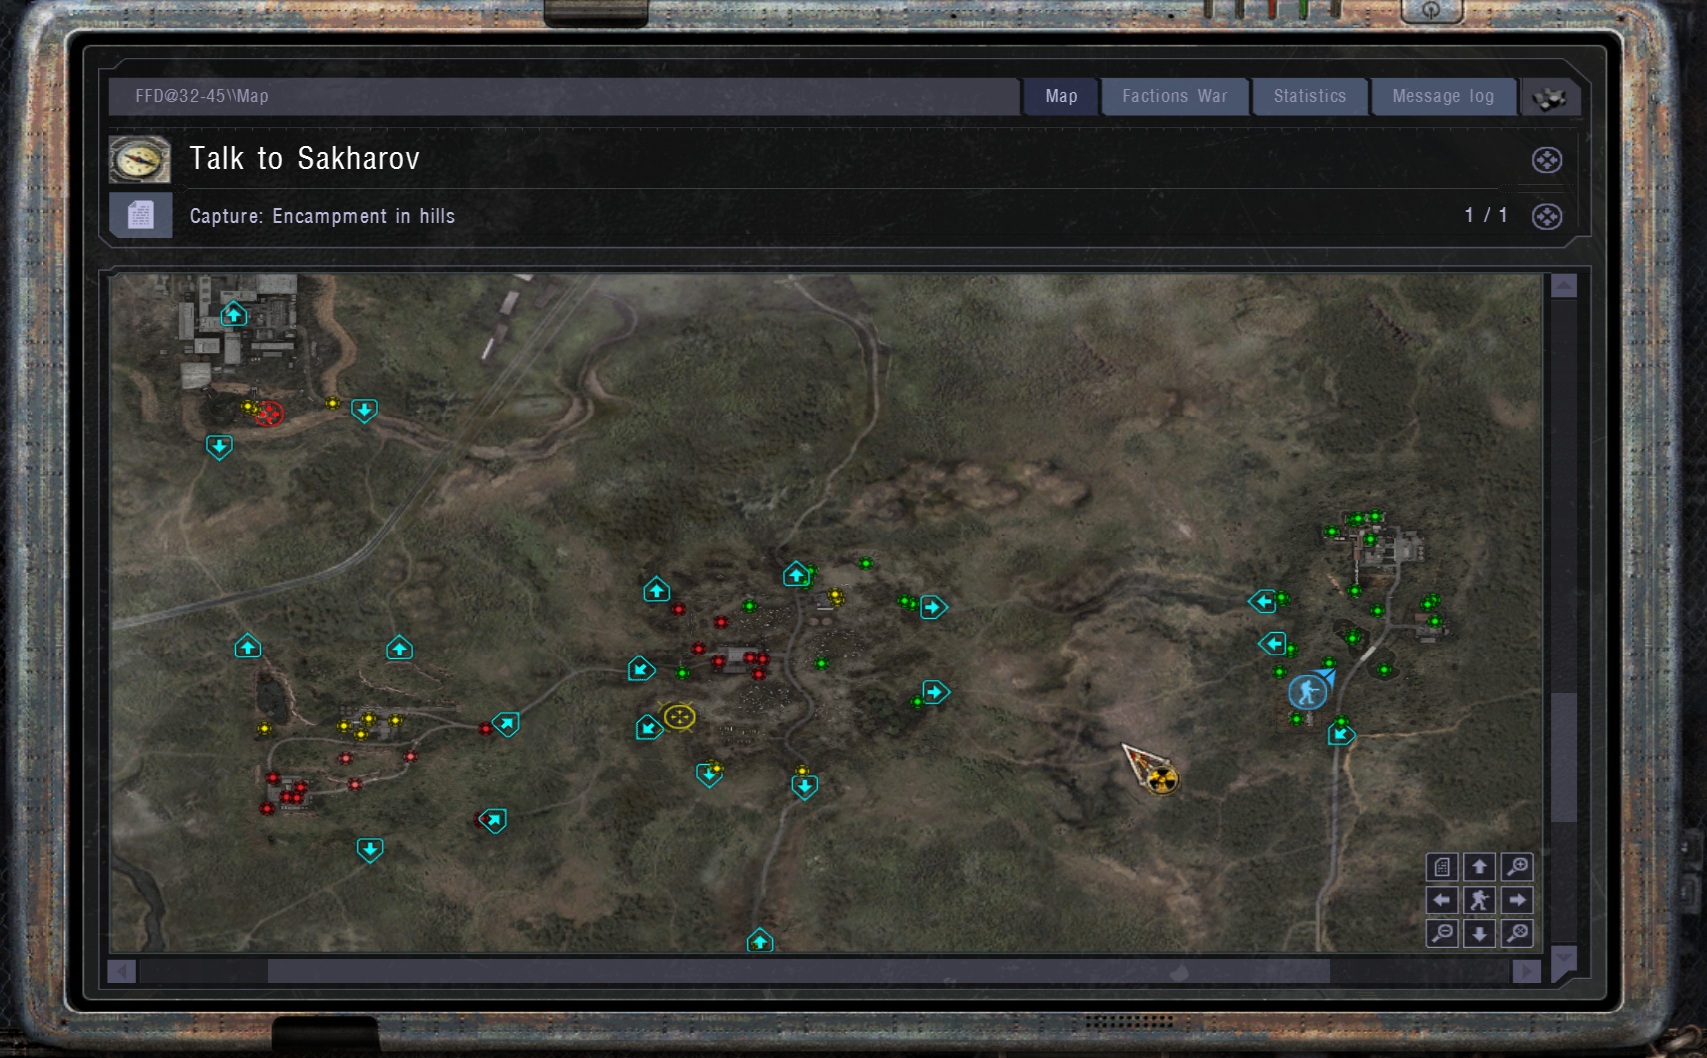Select the yellow crosshair target marker
The height and width of the screenshot is (1058, 1707).
(x=679, y=717)
